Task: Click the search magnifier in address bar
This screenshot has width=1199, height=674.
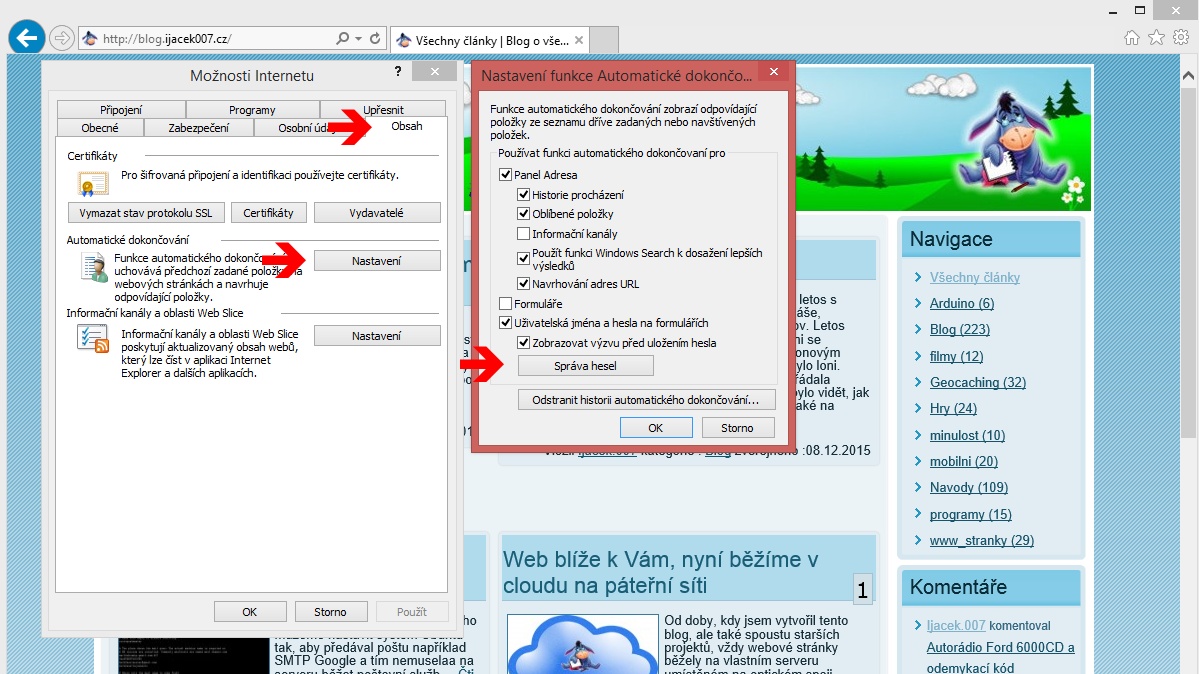Action: [x=343, y=38]
